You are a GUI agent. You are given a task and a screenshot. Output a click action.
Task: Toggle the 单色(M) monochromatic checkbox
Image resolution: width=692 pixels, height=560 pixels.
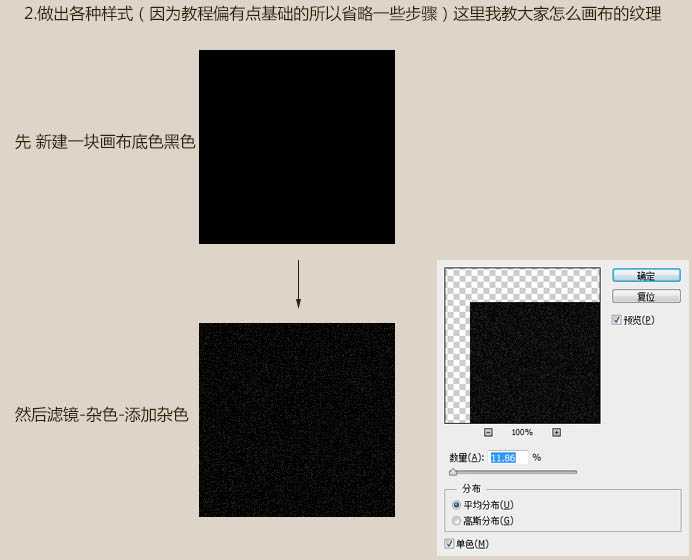point(449,543)
